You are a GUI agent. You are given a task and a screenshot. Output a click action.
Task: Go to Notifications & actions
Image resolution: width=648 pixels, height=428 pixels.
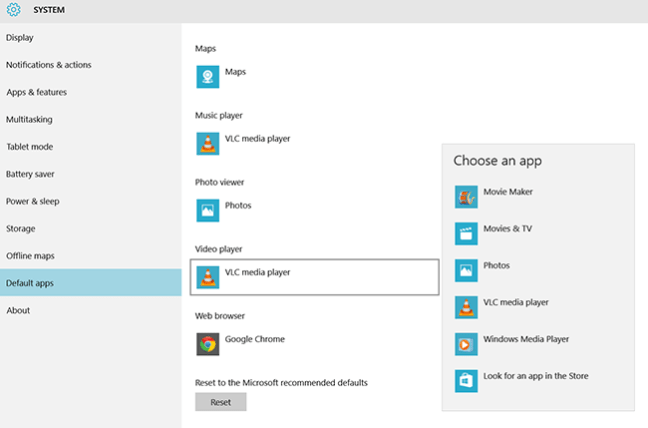(x=48, y=65)
